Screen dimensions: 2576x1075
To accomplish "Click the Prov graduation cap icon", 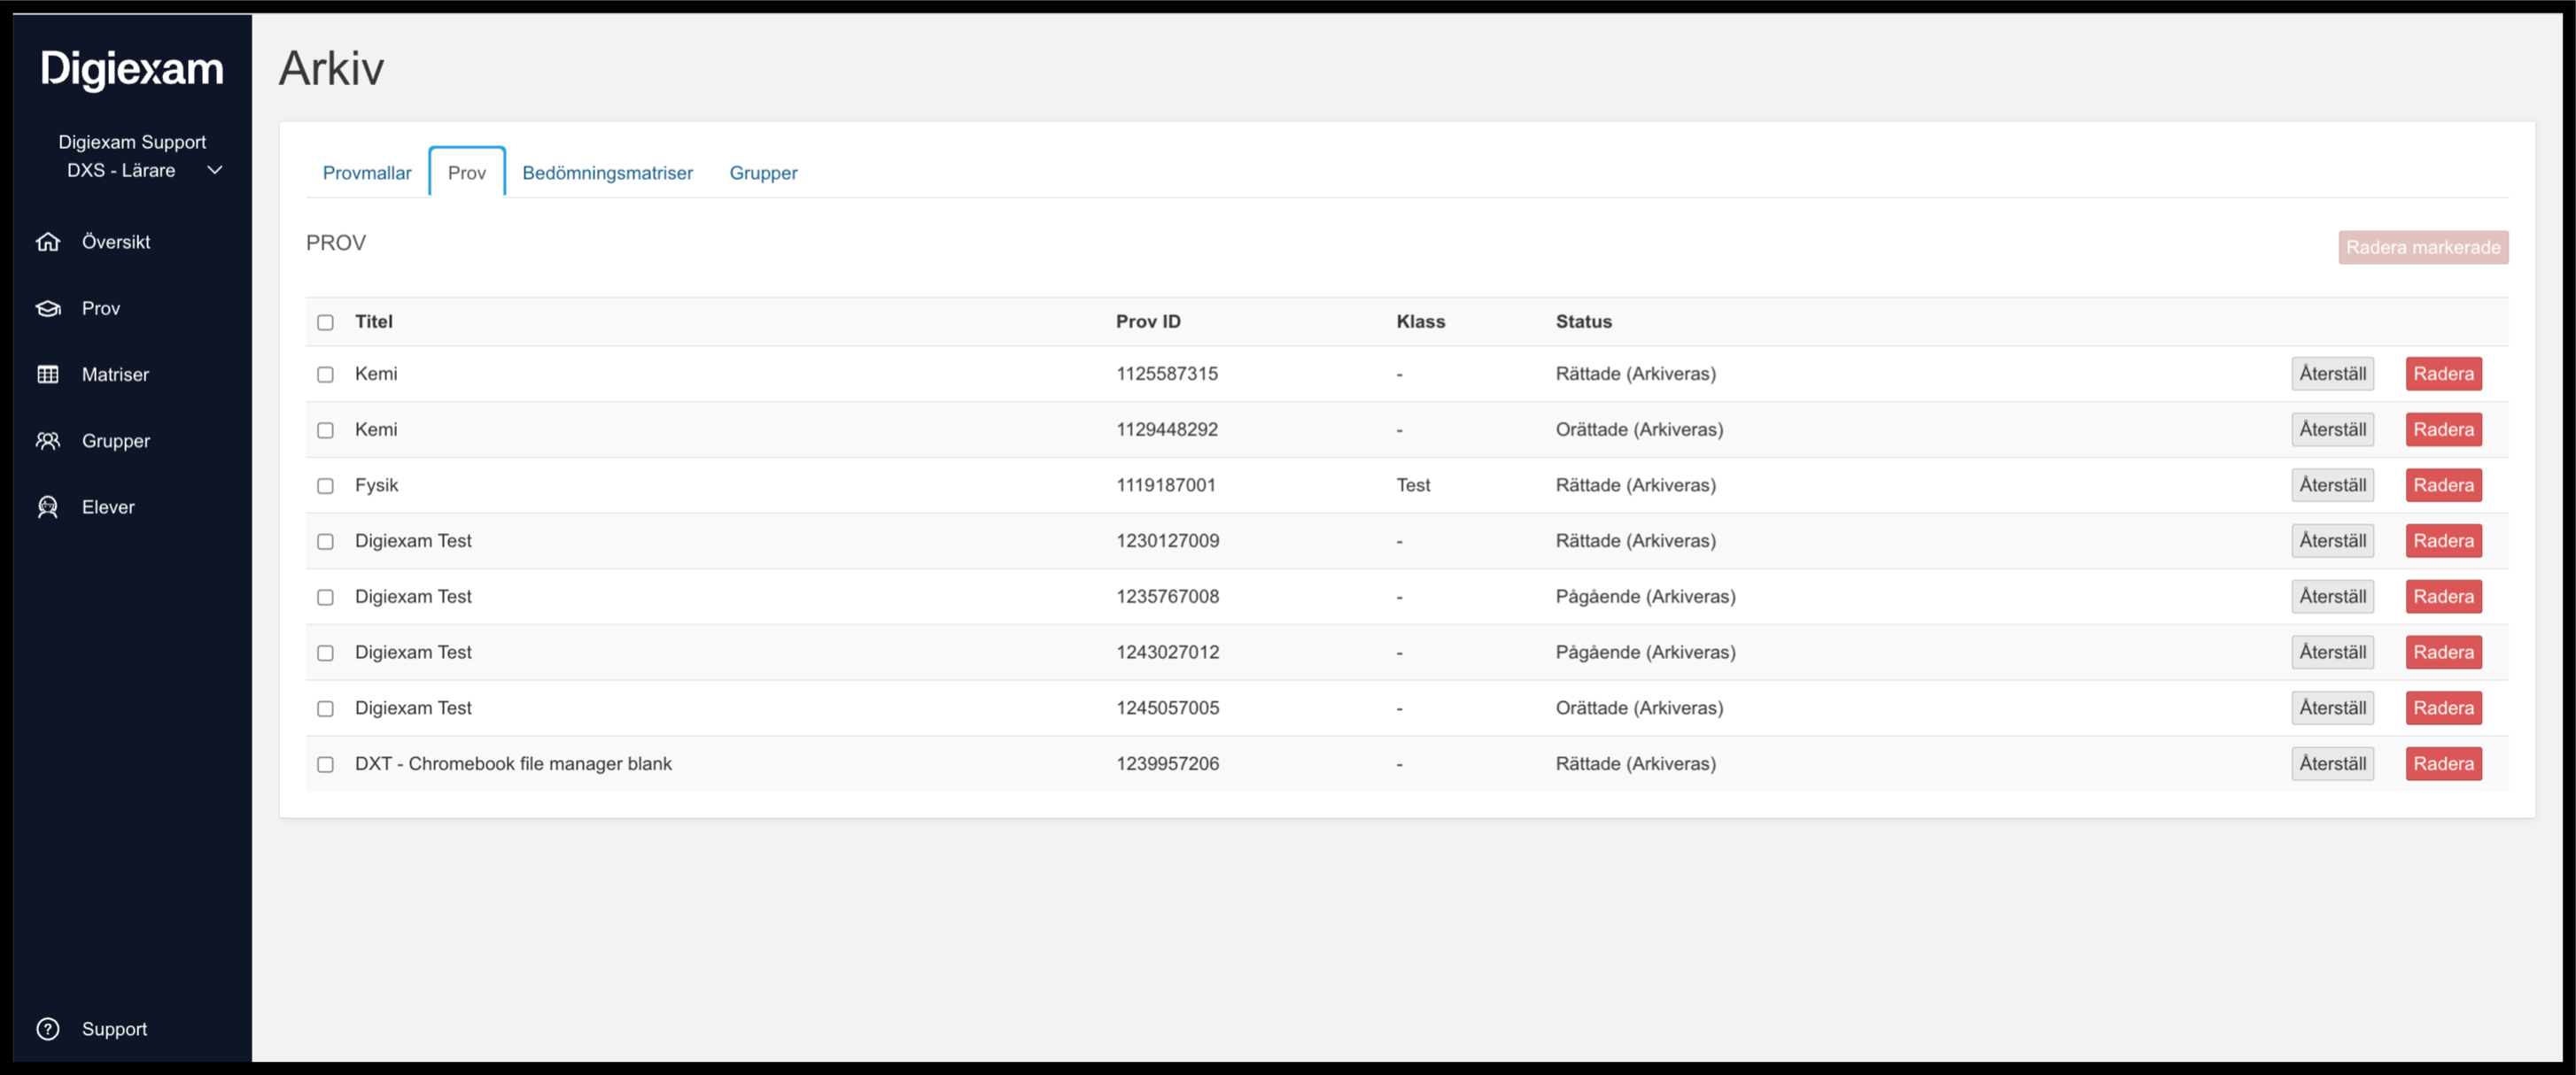I will (x=48, y=308).
